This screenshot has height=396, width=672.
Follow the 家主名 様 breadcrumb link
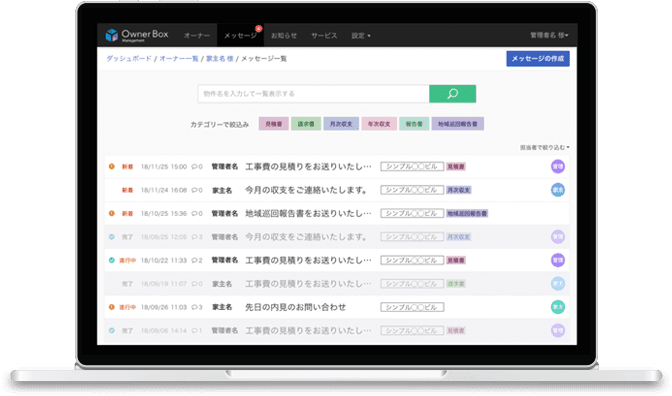tap(219, 59)
